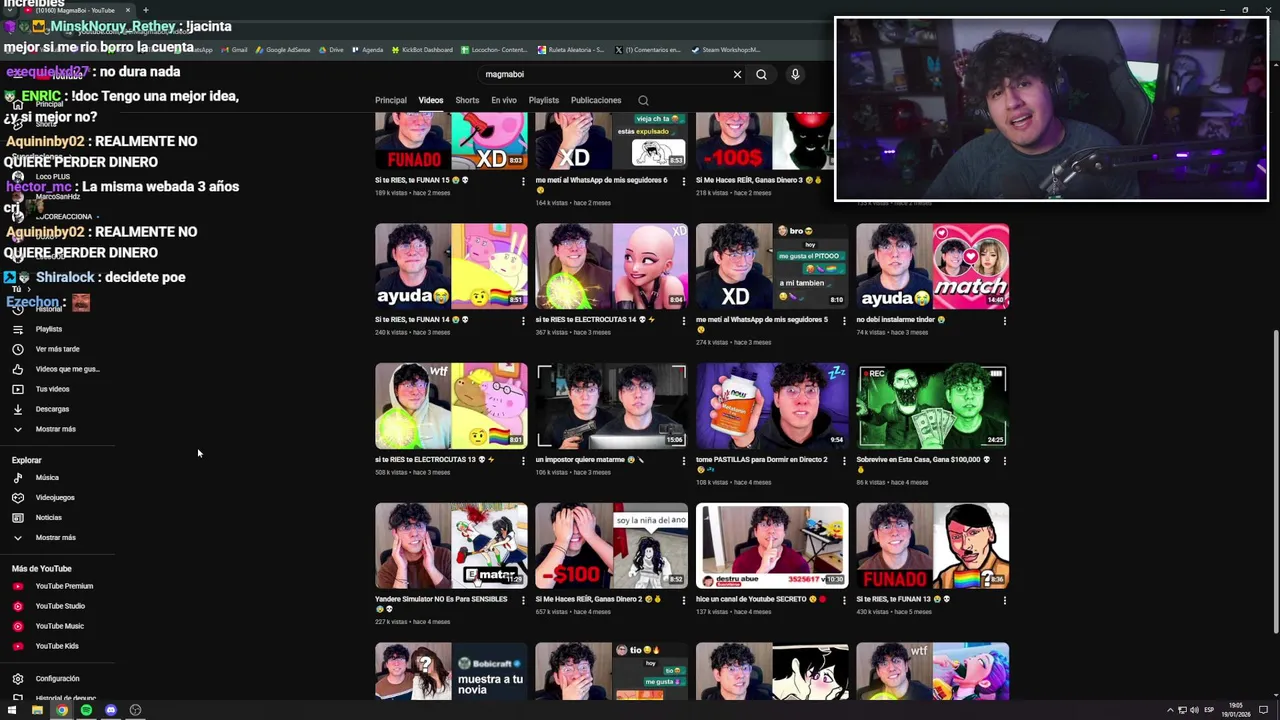Open the Drive bookmark

pos(330,50)
